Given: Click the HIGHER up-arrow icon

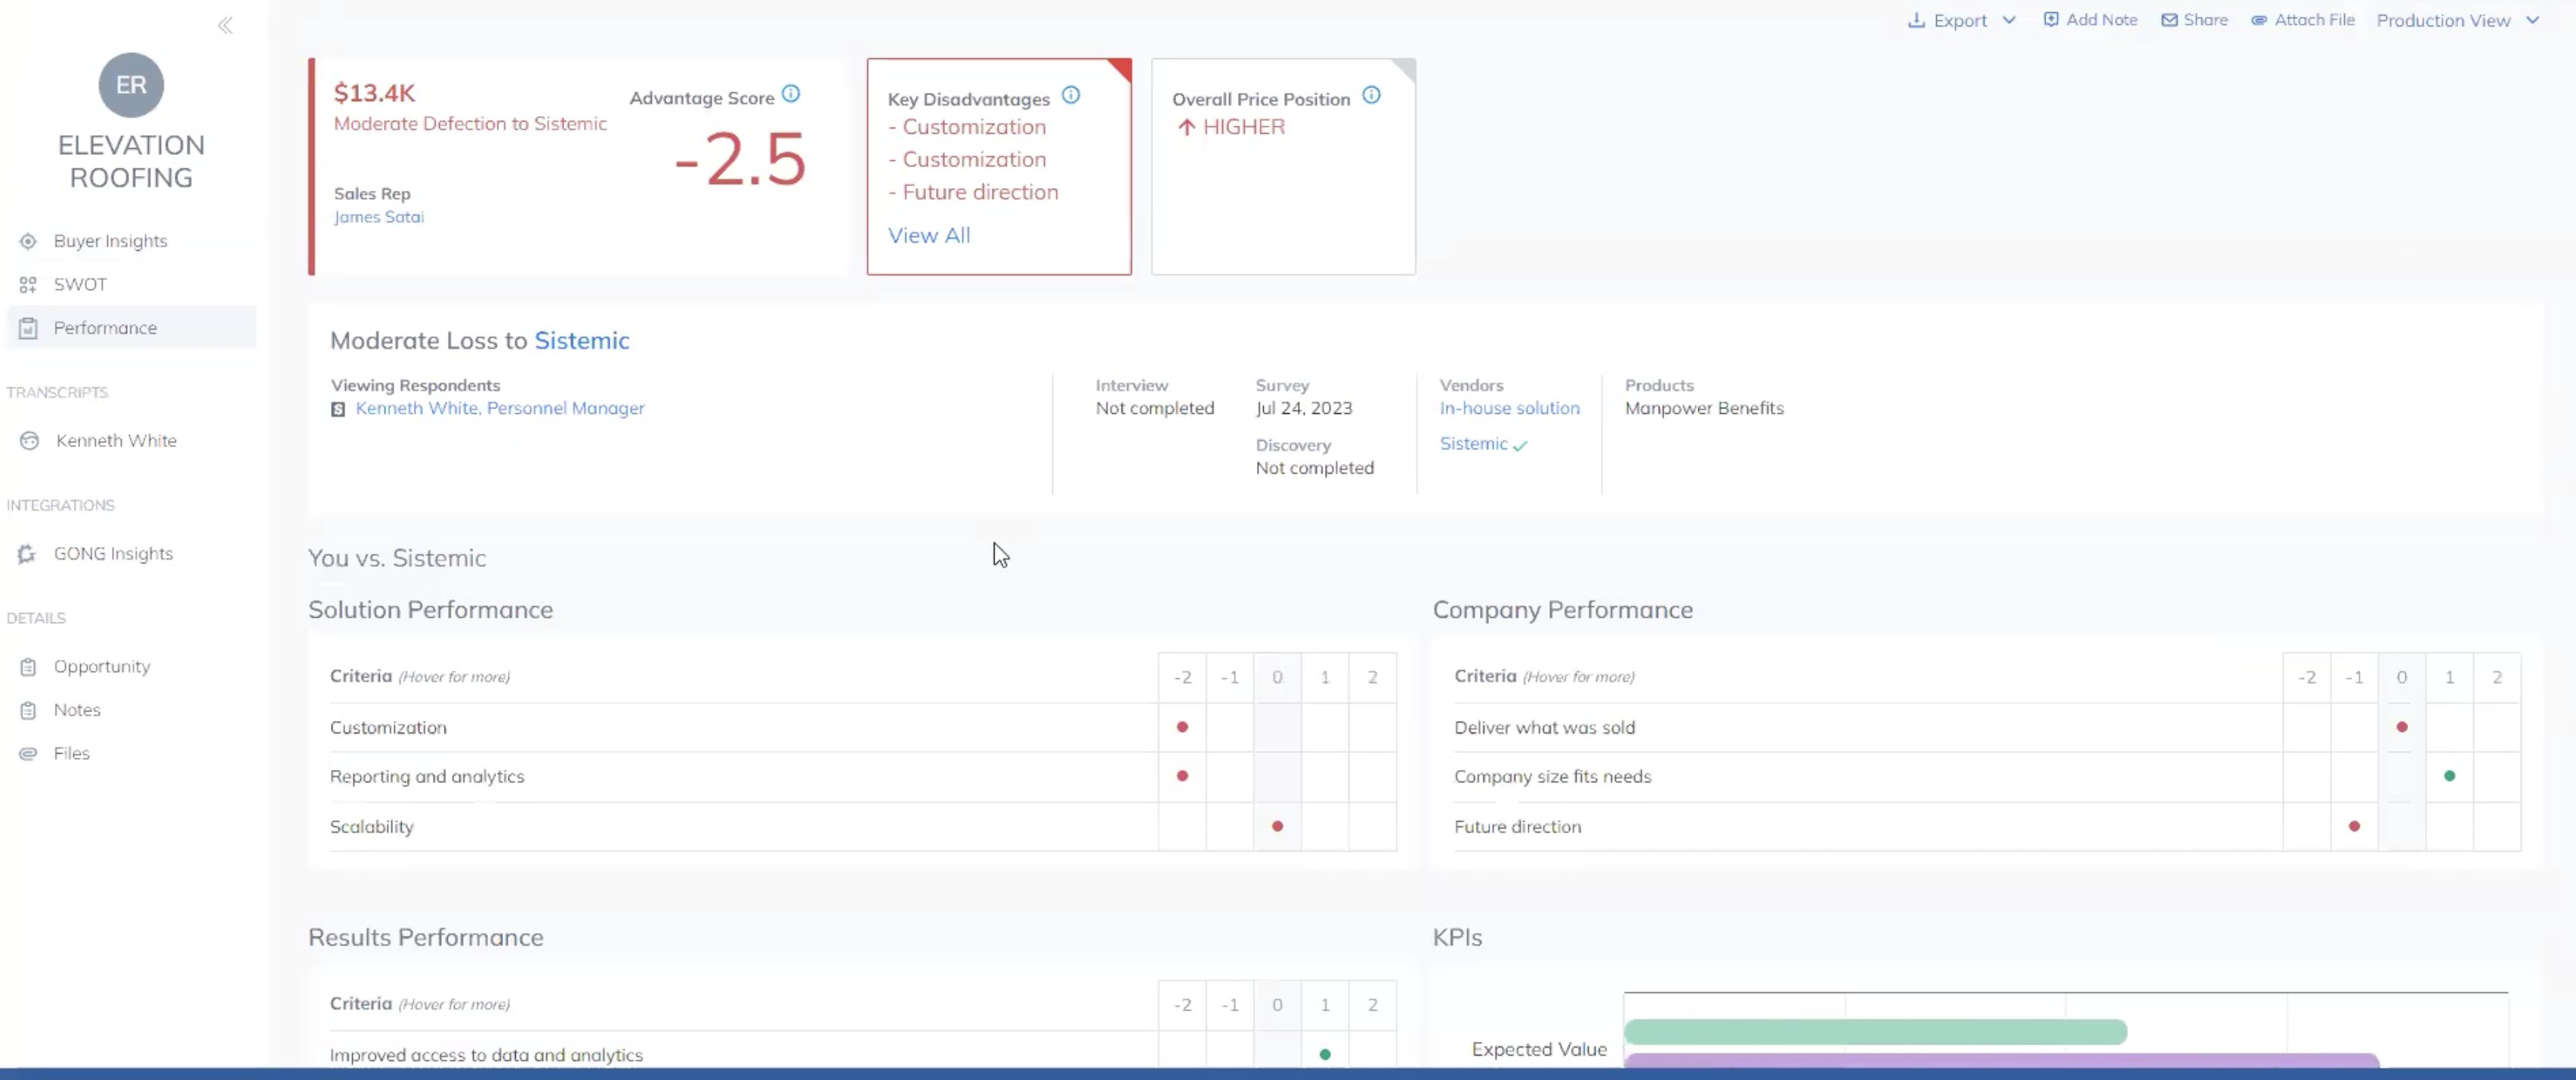Looking at the screenshot, I should pos(1186,127).
